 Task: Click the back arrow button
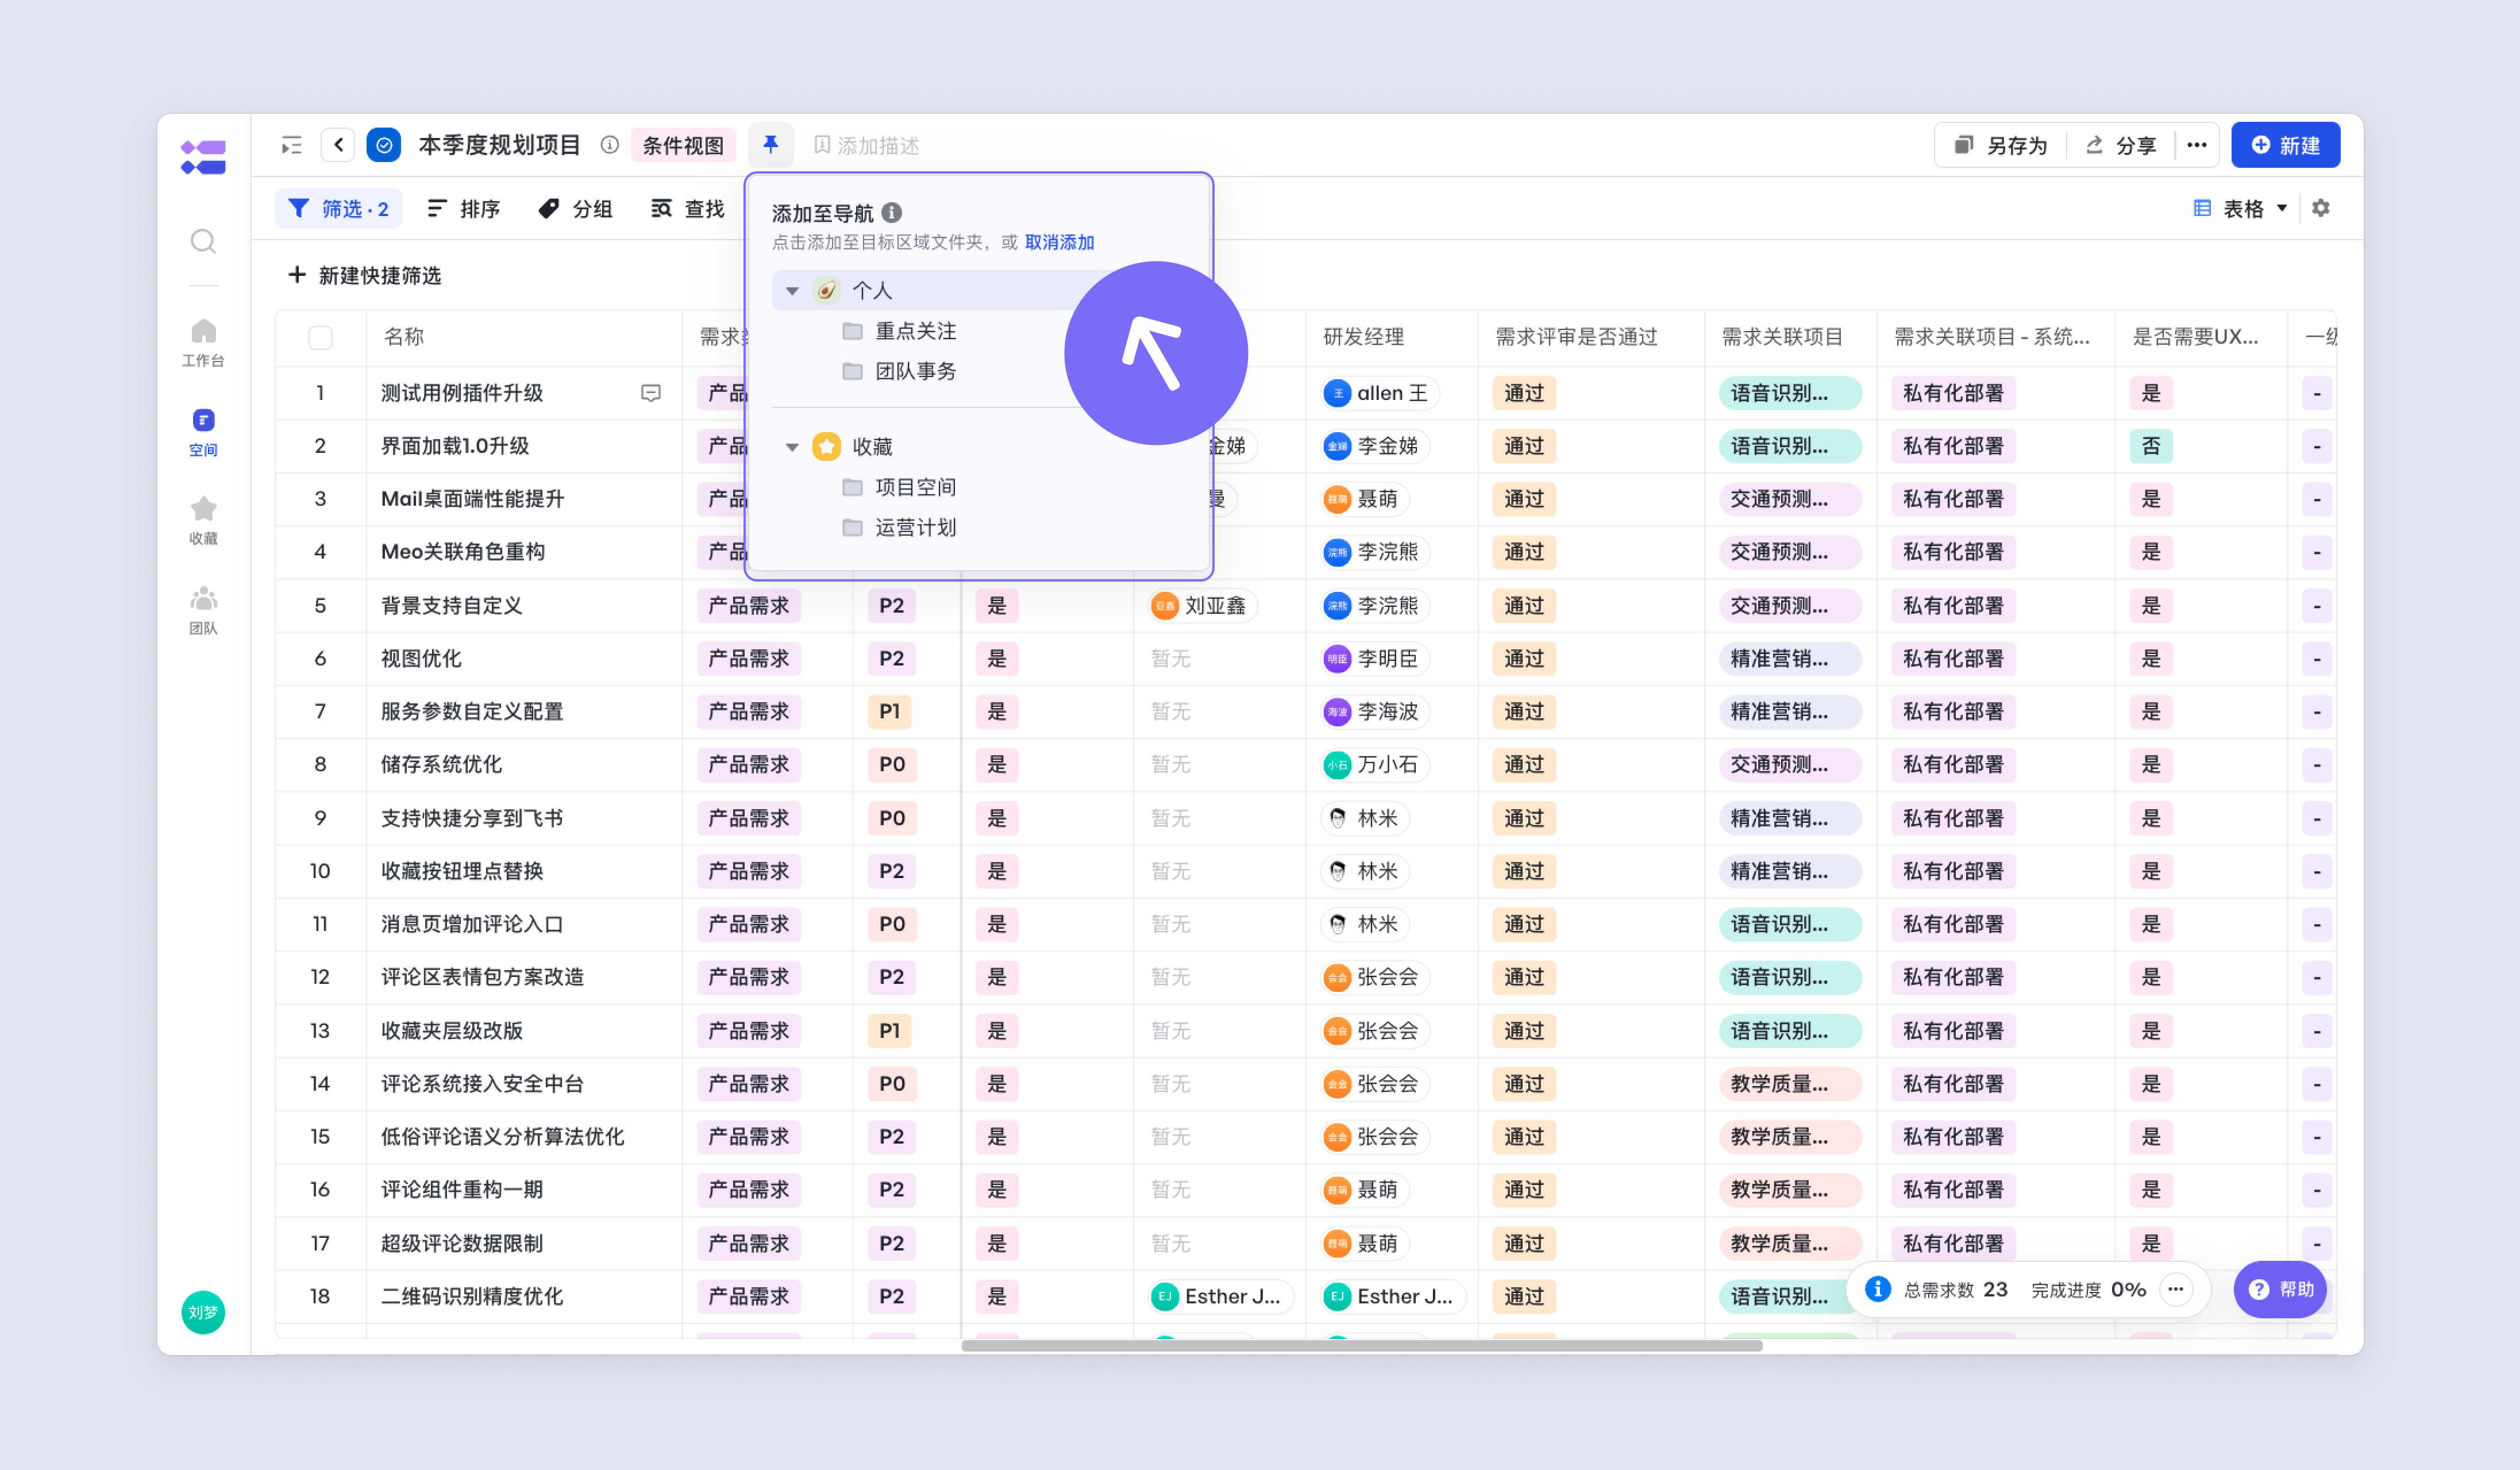338,145
